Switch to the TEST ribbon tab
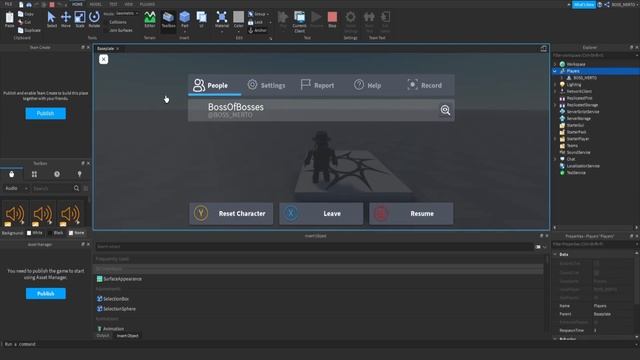Screen dimensions: 640x360 pos(113,4)
